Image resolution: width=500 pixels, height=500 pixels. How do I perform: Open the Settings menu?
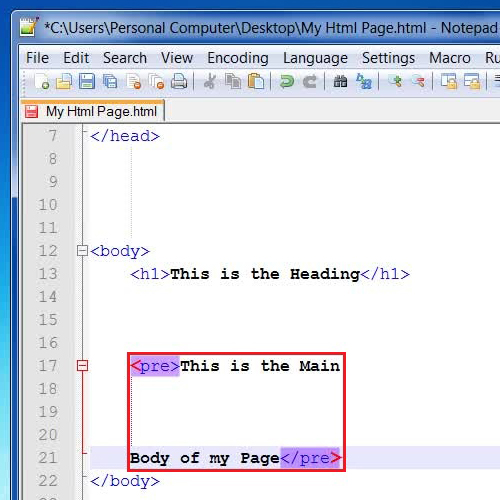(388, 58)
